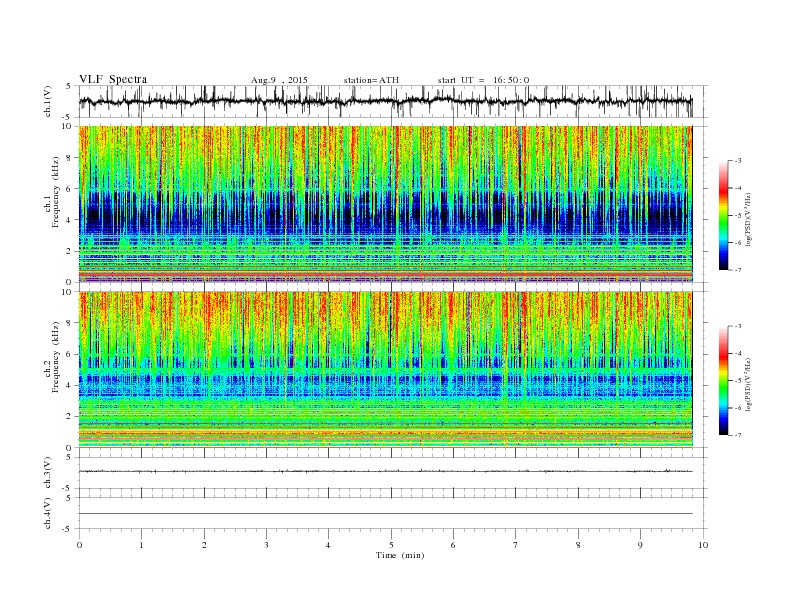Click time axis tick label '2'
Image resolution: width=792 pixels, height=612 pixels.
click(204, 545)
